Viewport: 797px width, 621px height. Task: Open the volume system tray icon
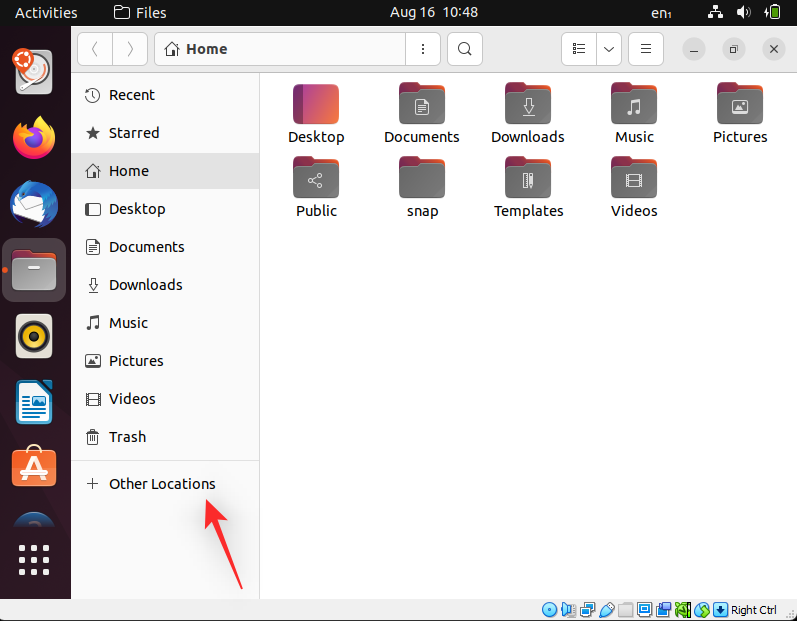(744, 12)
